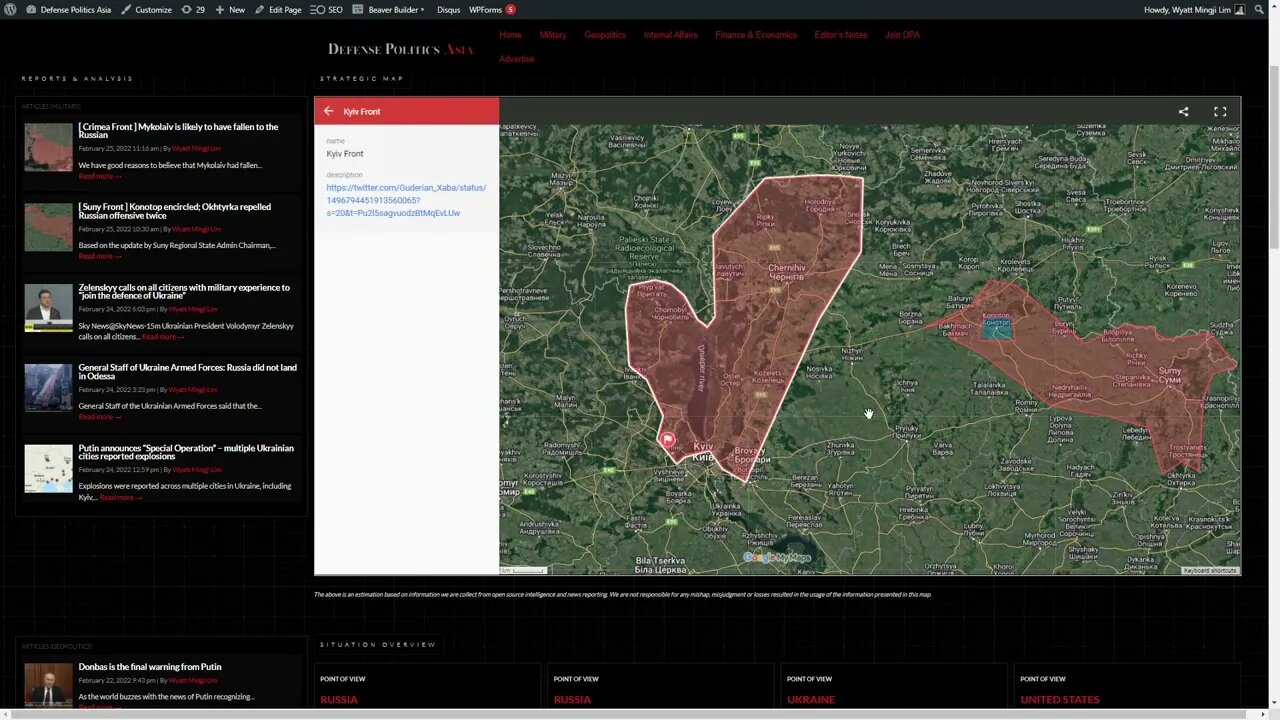
Task: Open the Military nav link
Action: 553,35
